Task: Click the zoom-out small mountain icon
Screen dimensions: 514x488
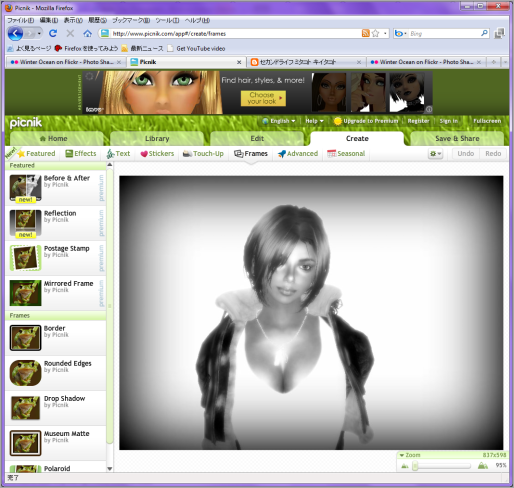Action: [405, 466]
